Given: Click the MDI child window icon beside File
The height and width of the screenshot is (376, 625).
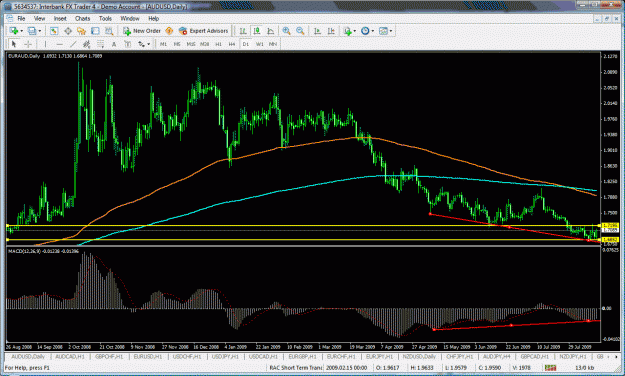Looking at the screenshot, I should [x=10, y=18].
